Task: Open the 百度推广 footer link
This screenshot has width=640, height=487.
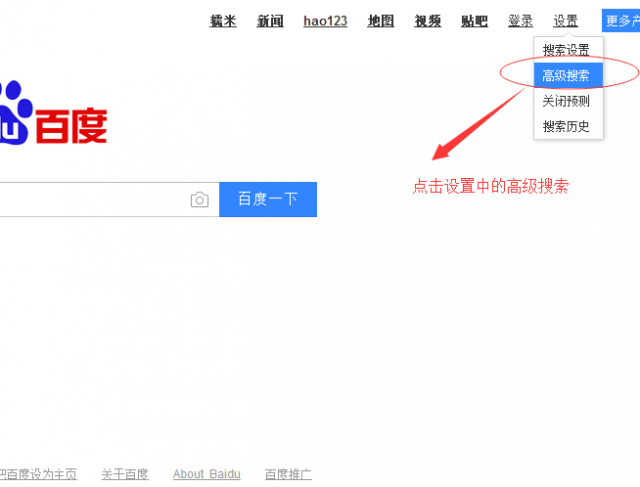Action: point(288,474)
